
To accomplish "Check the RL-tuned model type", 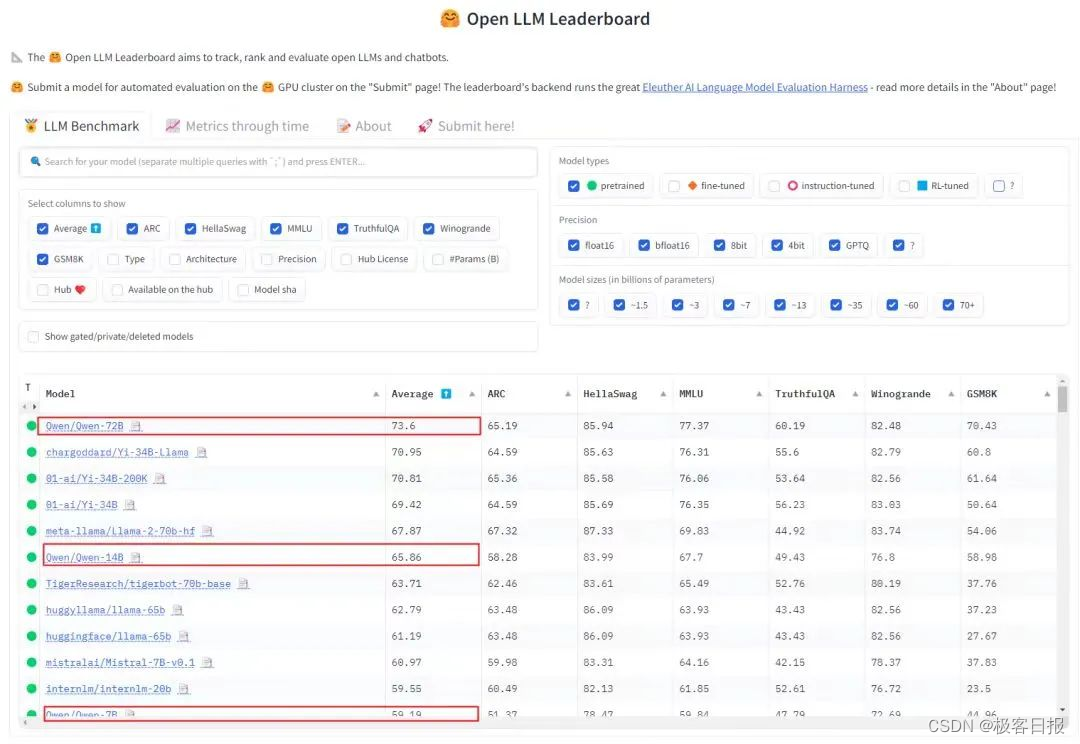I will coord(904,186).
